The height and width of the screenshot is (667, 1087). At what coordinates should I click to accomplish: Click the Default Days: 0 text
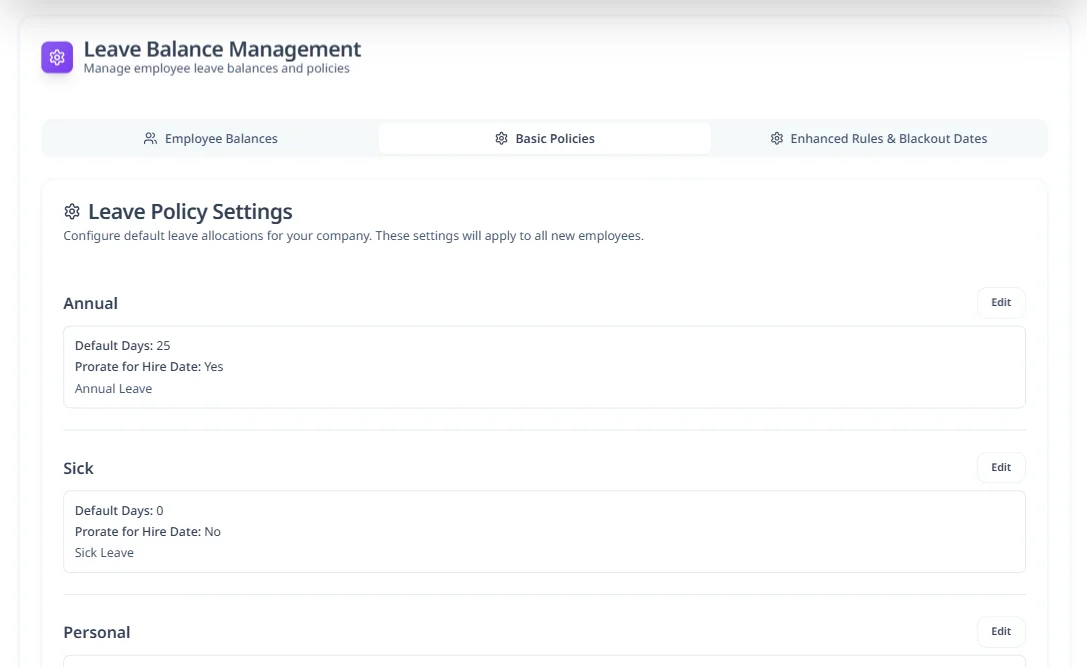[119, 511]
